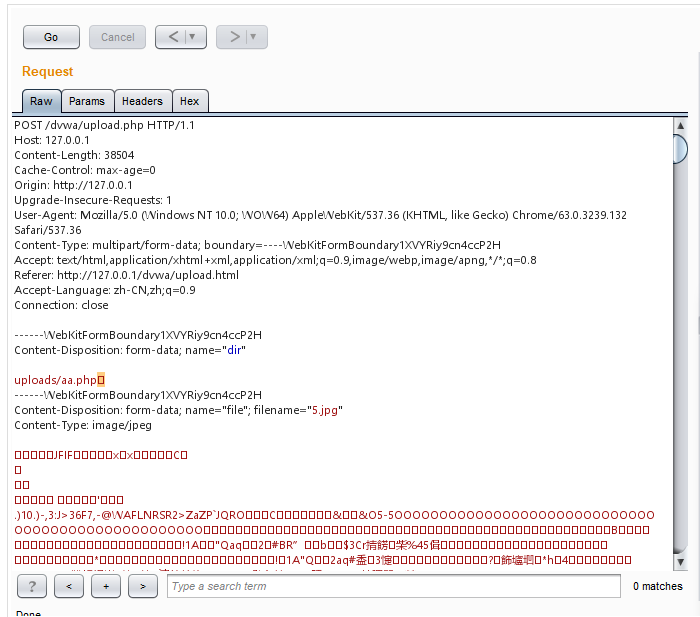
Task: Switch to the Hex tab
Action: 190,101
